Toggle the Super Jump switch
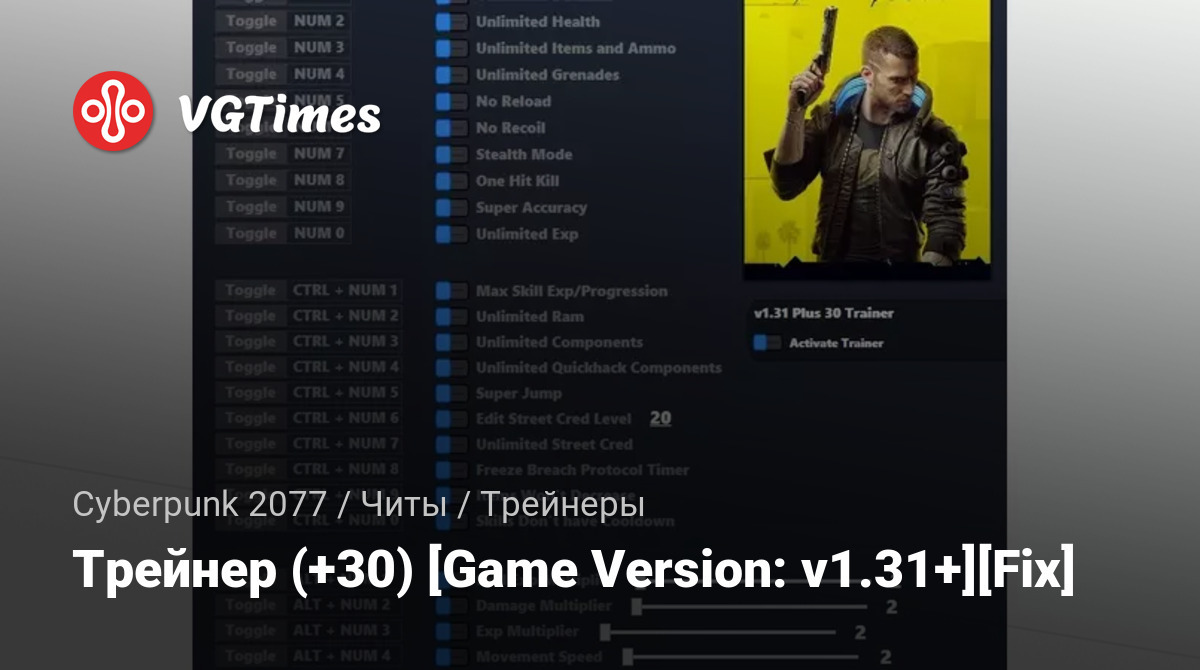The height and width of the screenshot is (670, 1200). click(452, 393)
